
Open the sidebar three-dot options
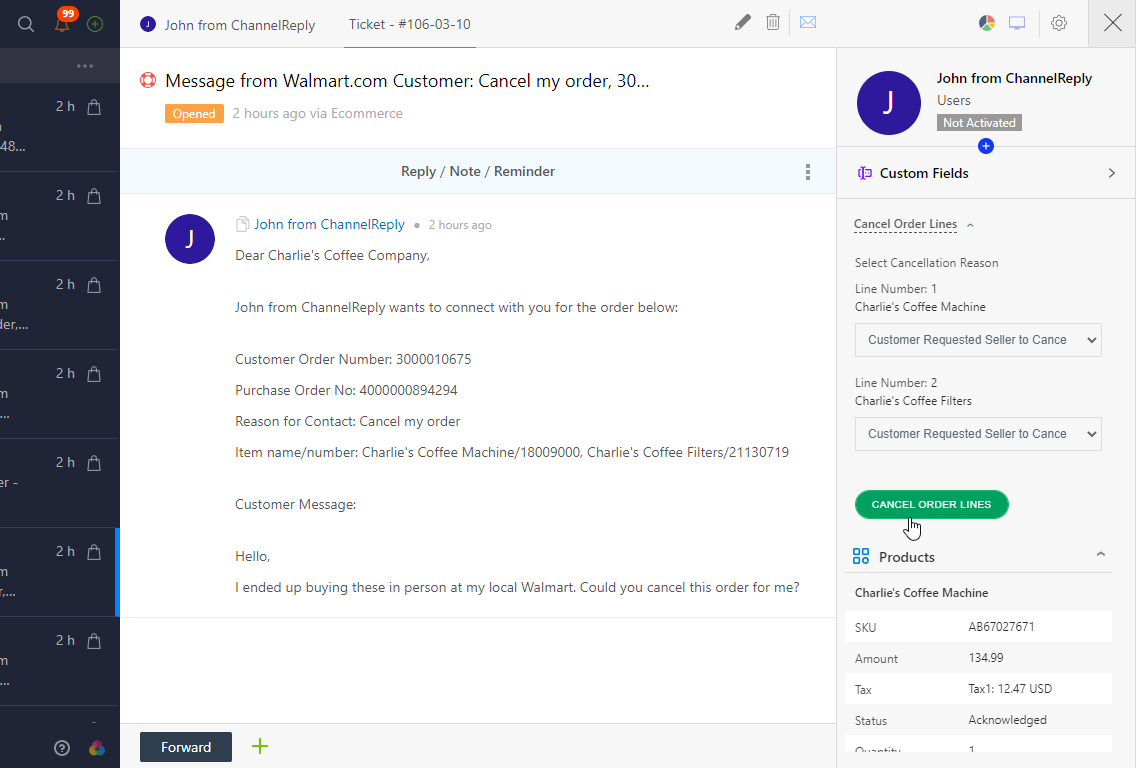[85, 66]
